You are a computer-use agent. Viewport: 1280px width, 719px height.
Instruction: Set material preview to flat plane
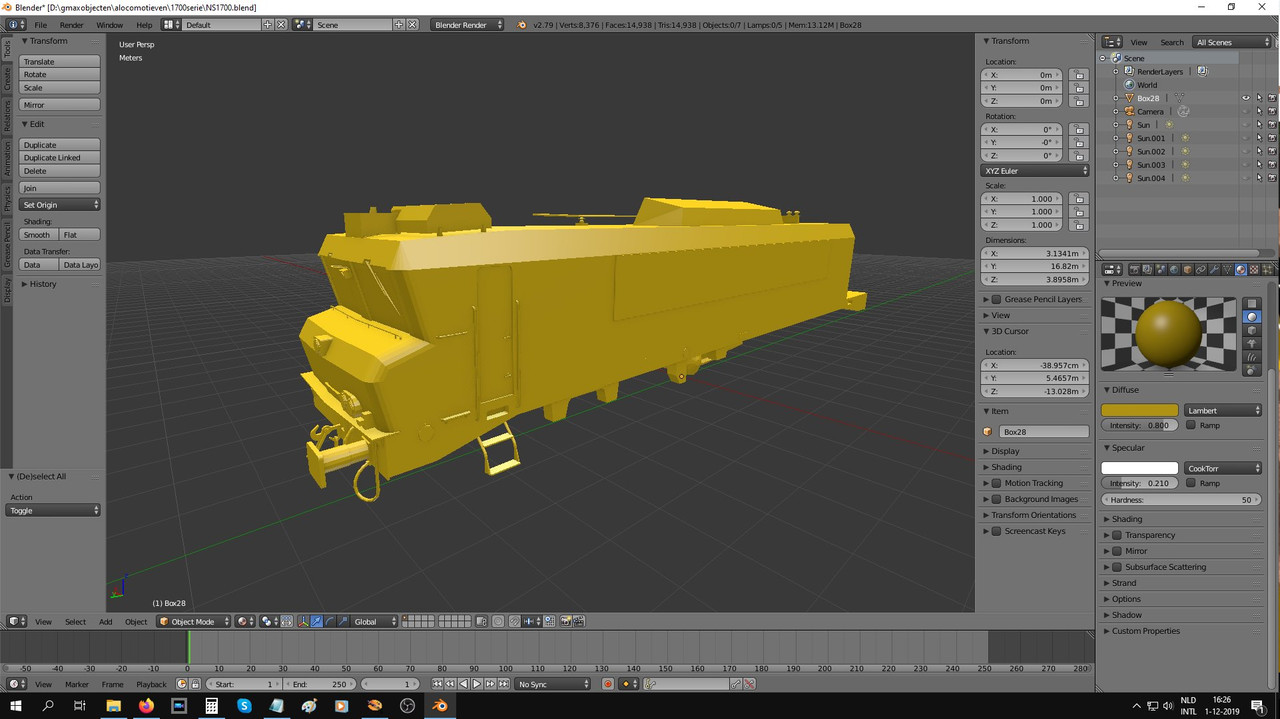(1251, 303)
